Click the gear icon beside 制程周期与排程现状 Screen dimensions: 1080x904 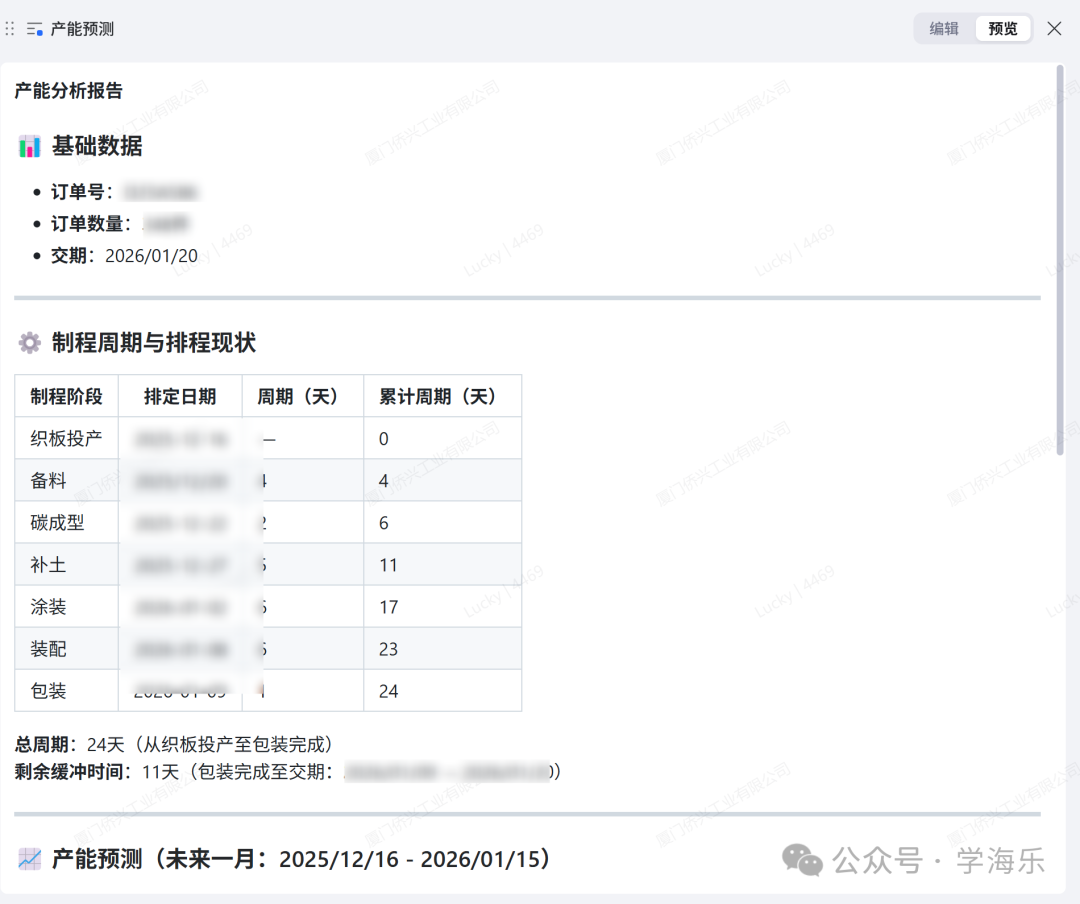click(30, 342)
